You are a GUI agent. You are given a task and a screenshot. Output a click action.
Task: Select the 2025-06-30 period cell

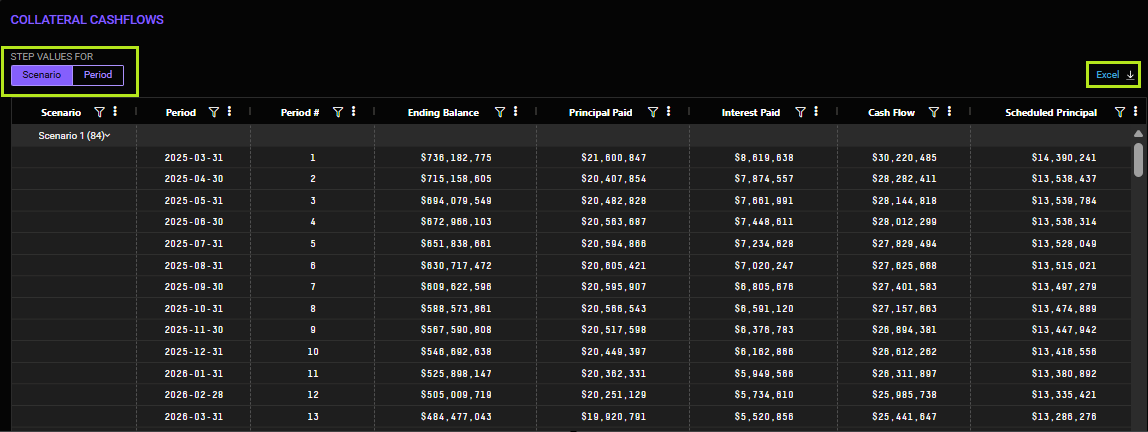(193, 222)
